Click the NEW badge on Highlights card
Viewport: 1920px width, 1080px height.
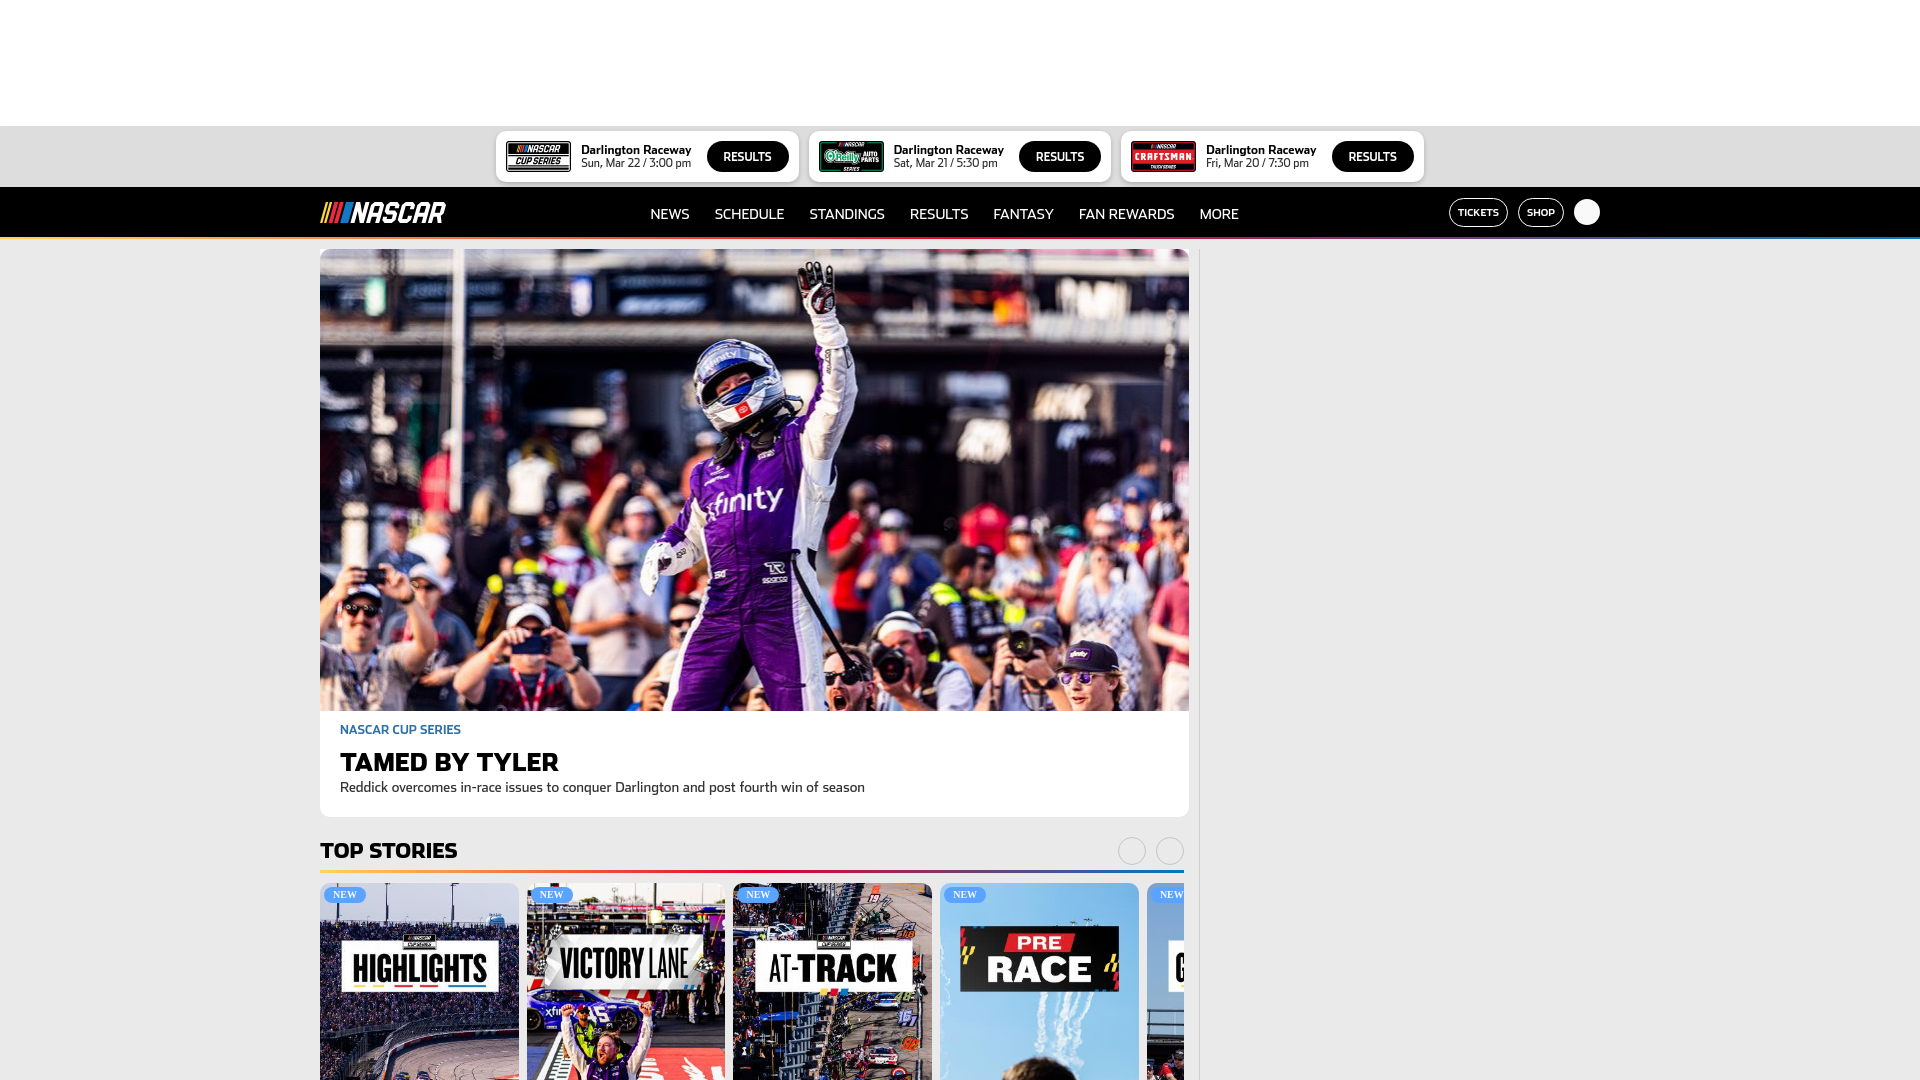(x=345, y=895)
